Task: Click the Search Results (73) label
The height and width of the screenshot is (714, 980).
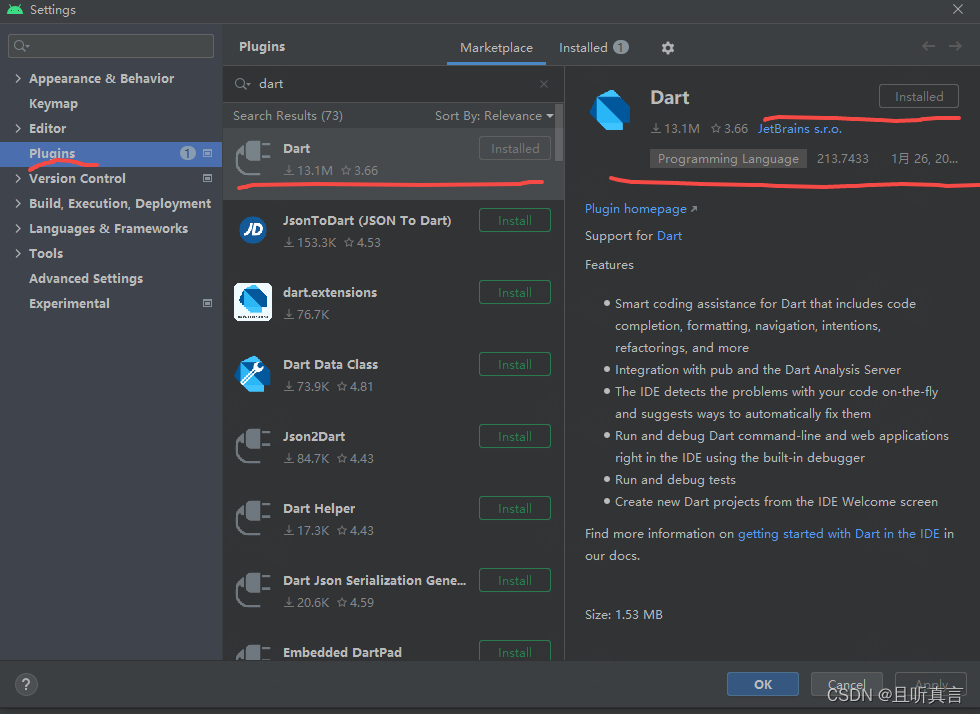Action: [288, 116]
